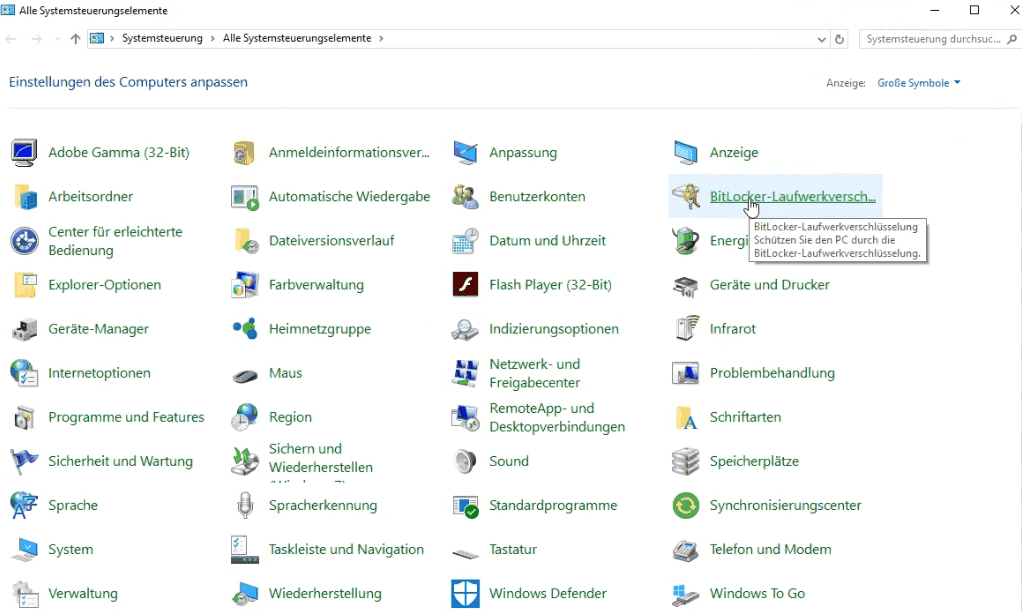
Task: Expand the chevron after Systemsteuerung breadcrumb
Action: tap(212, 39)
